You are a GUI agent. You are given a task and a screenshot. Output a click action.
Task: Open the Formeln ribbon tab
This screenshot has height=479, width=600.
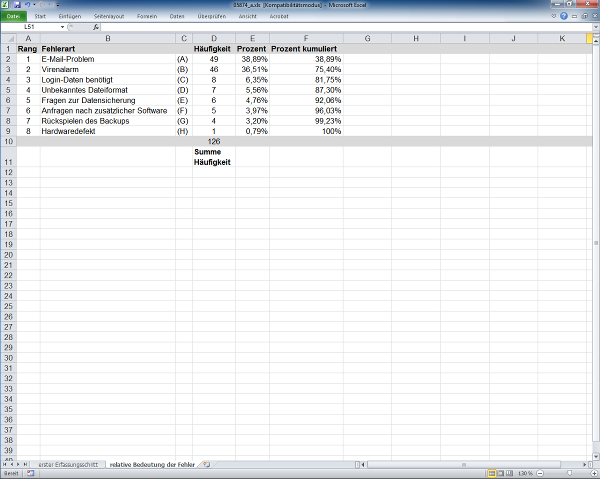click(x=147, y=17)
